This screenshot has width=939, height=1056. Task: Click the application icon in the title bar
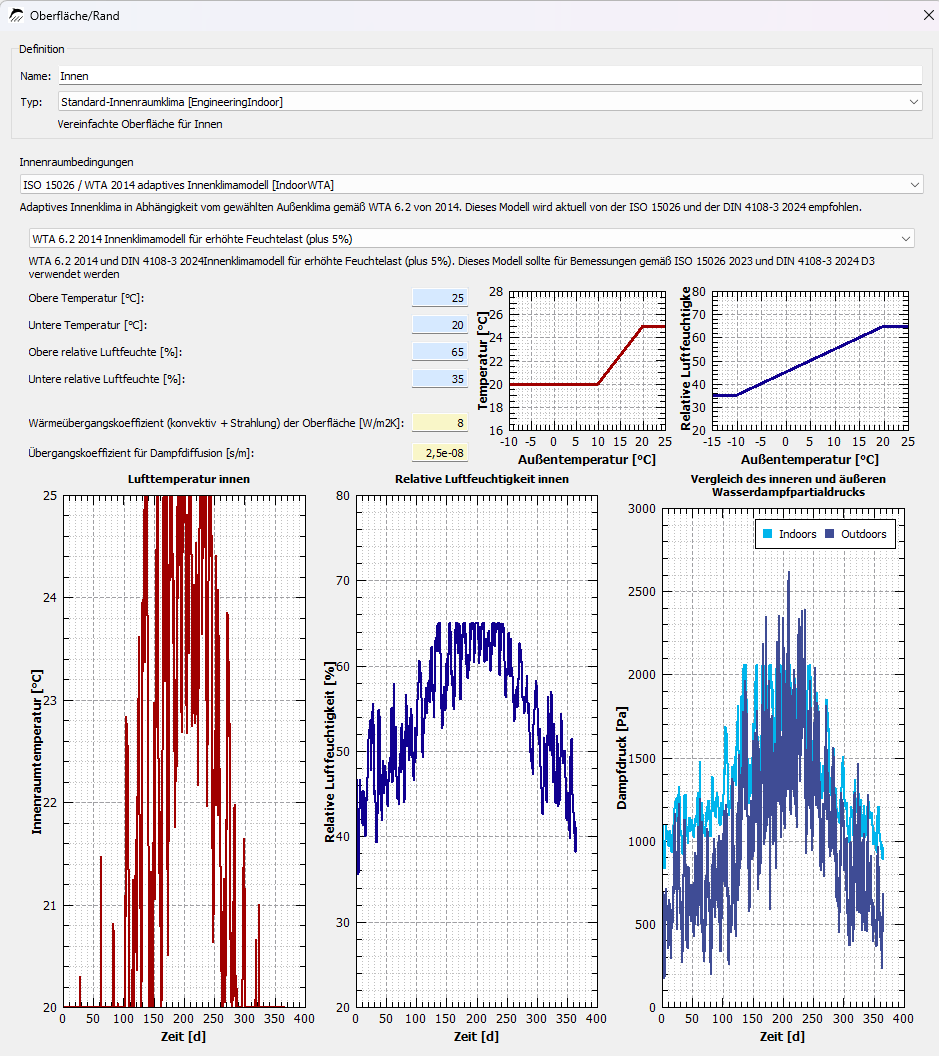[x=15, y=15]
